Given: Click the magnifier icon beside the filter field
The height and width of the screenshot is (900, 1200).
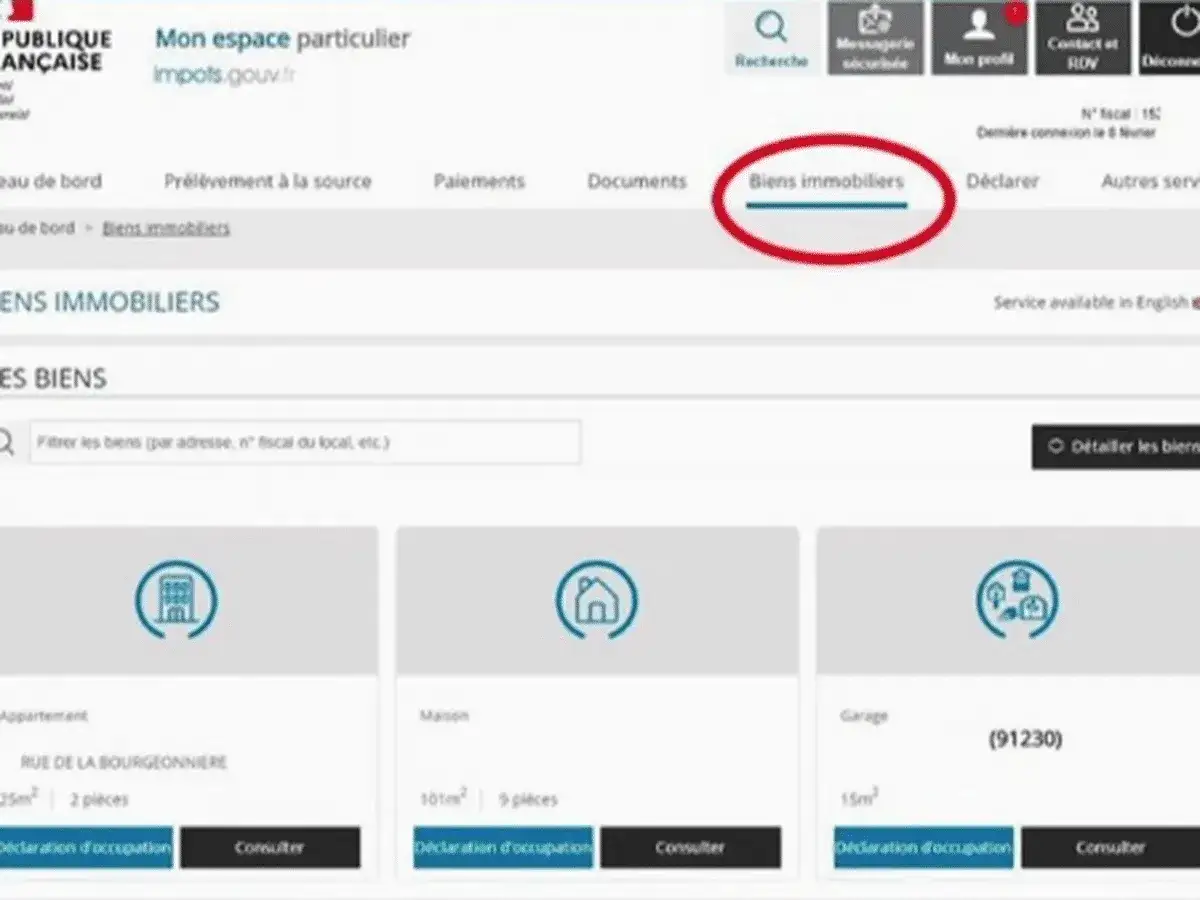Looking at the screenshot, I should 6,441.
